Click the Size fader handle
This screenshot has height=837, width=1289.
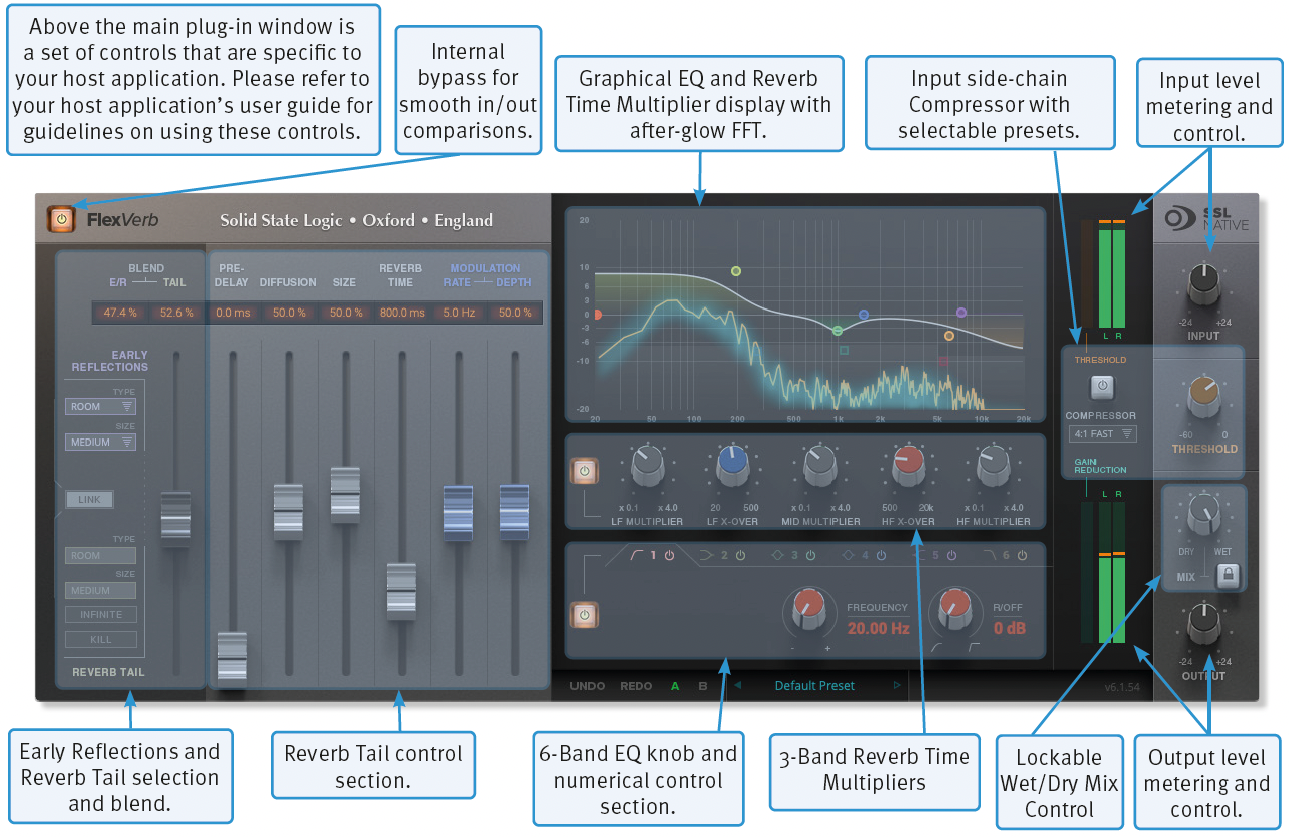[345, 494]
